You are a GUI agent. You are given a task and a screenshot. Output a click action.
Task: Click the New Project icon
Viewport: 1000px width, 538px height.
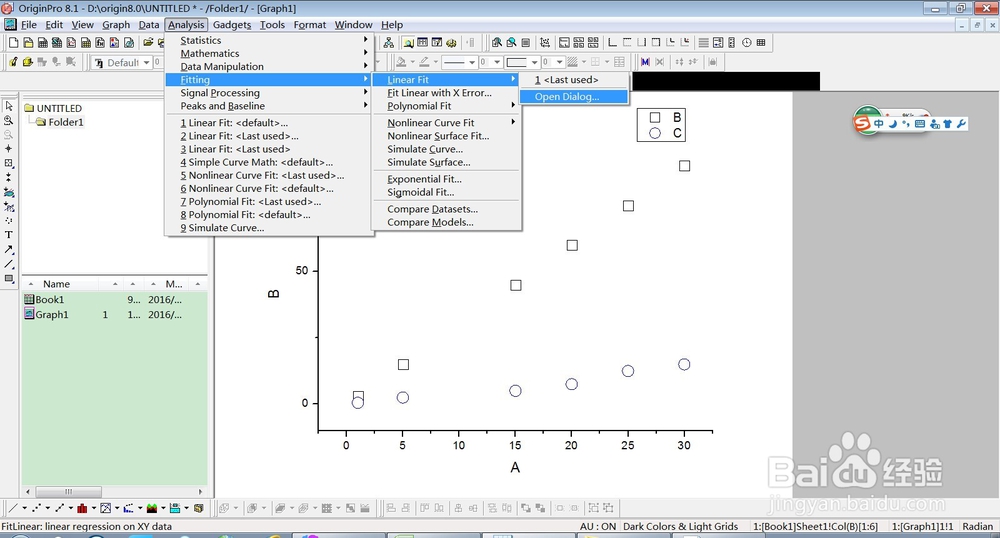[x=13, y=43]
